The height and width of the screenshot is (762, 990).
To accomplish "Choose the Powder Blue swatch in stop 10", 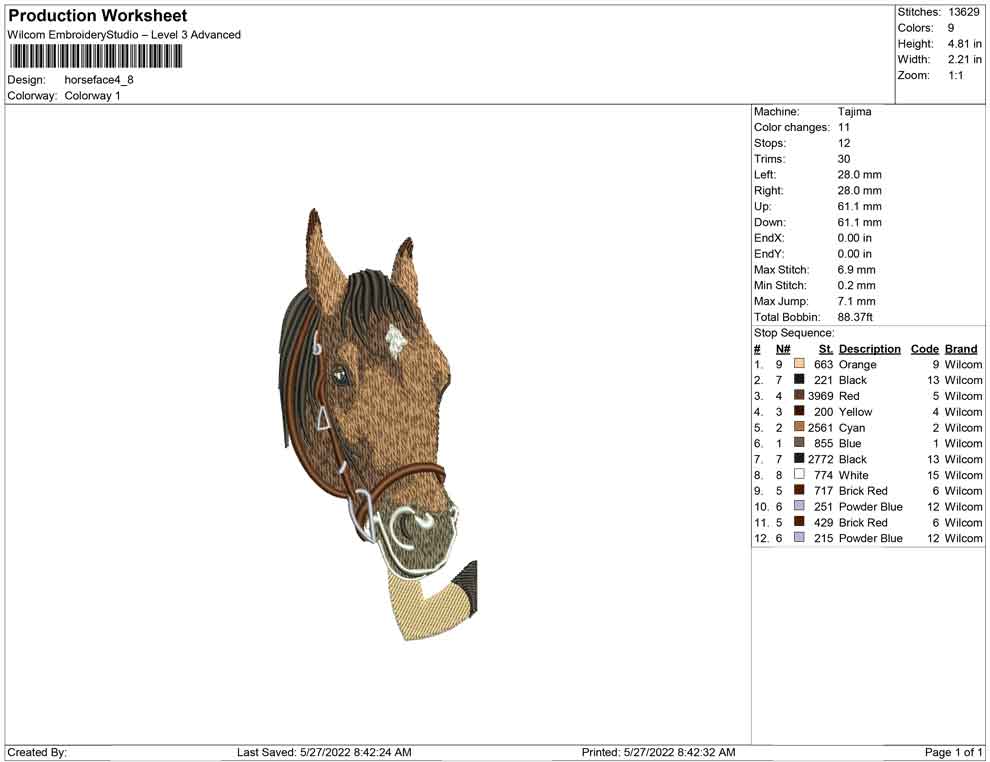I will coord(799,507).
